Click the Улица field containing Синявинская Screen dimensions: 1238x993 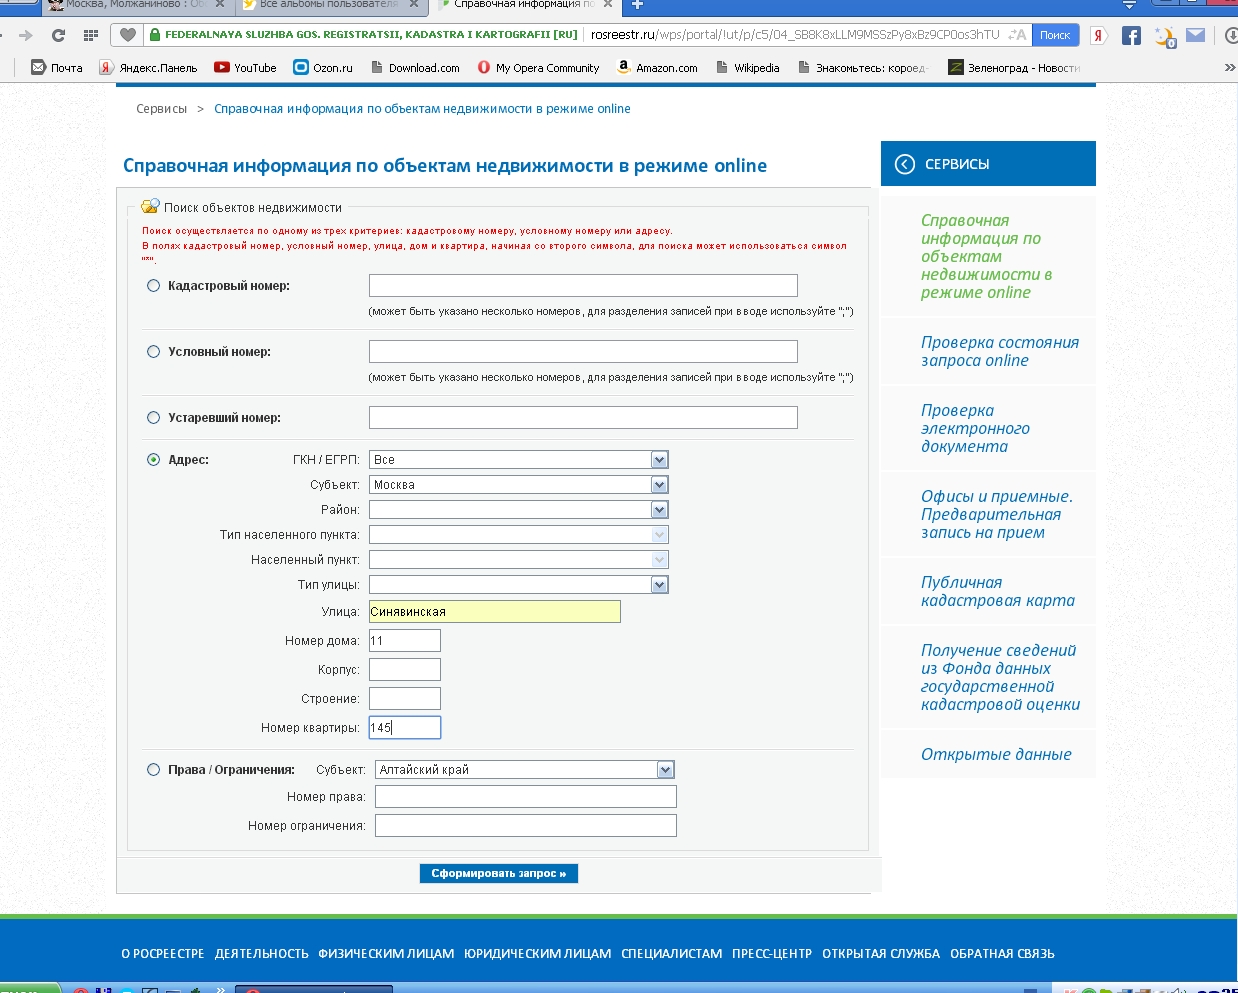[494, 612]
